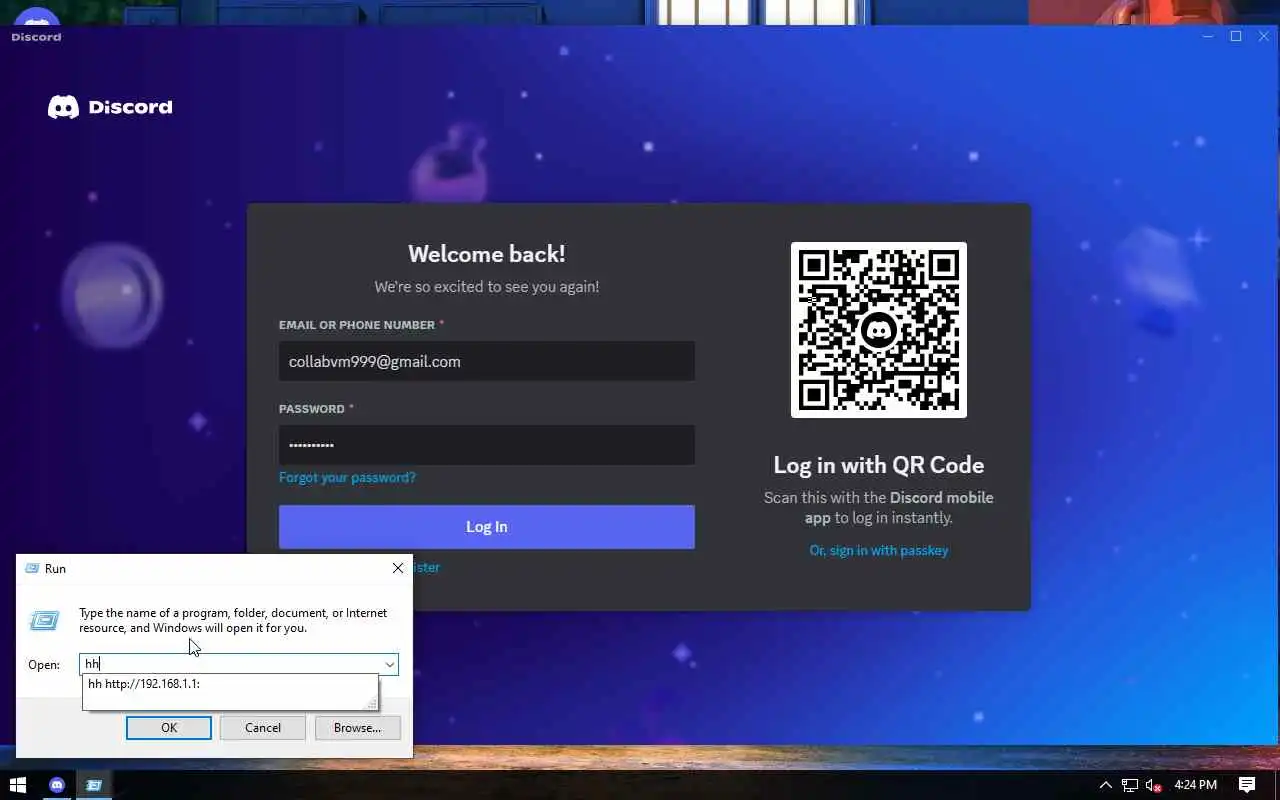The height and width of the screenshot is (800, 1280).
Task: Click the Log In button
Action: [486, 527]
